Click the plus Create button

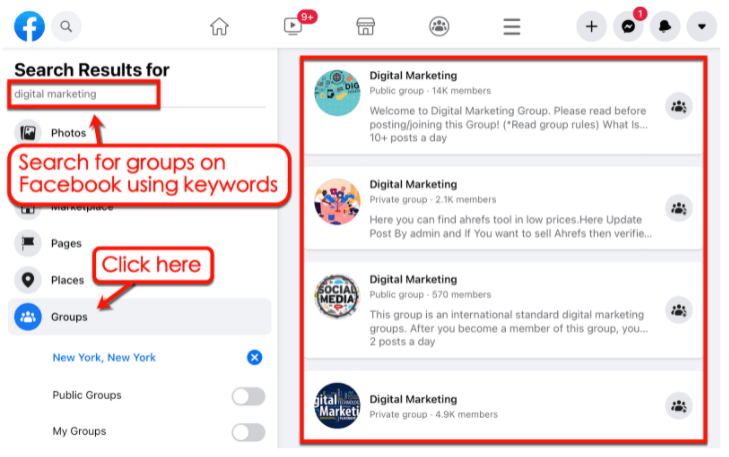coord(591,26)
